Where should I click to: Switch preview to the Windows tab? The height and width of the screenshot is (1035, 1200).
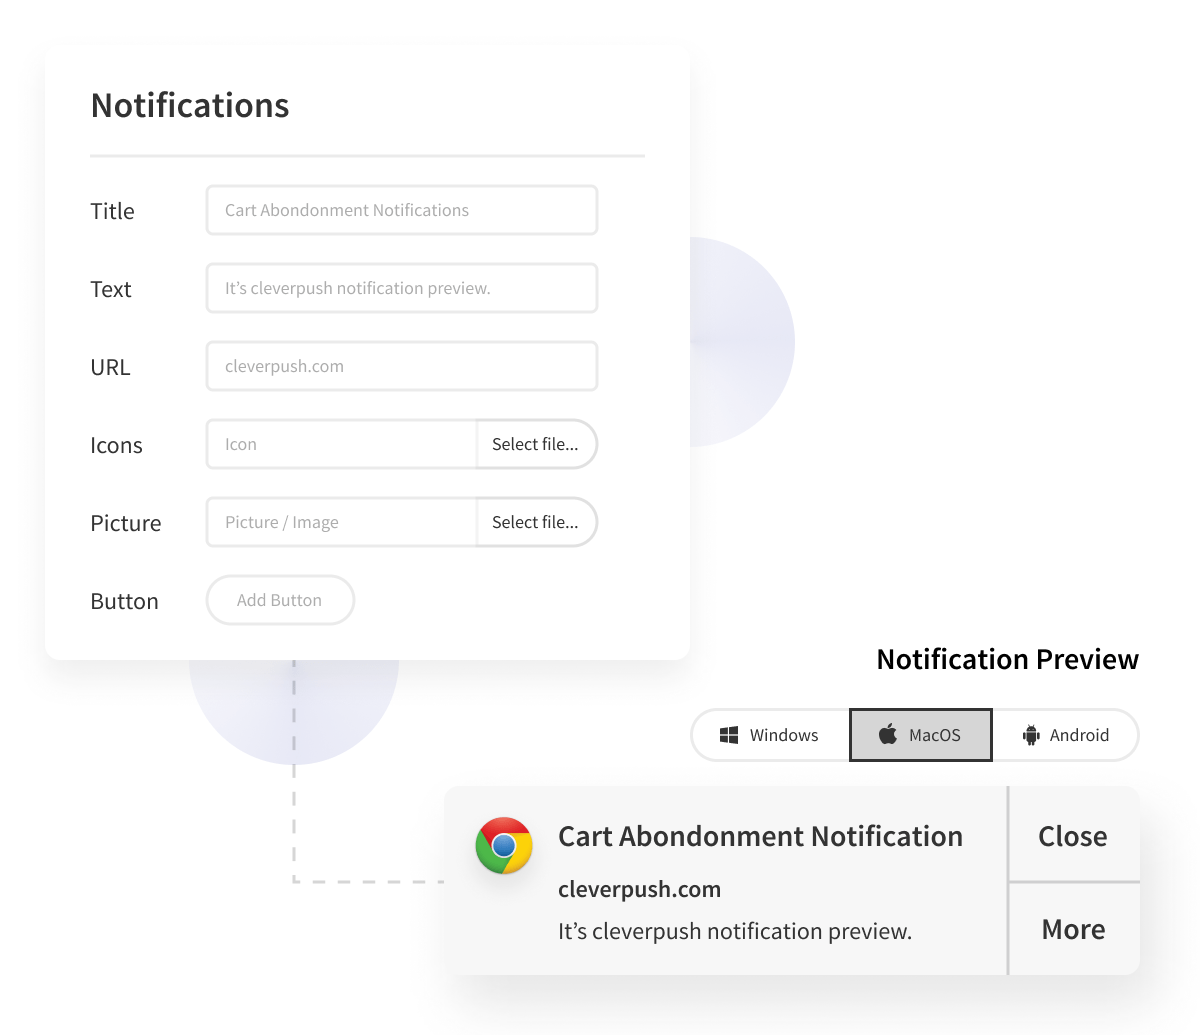click(771, 735)
